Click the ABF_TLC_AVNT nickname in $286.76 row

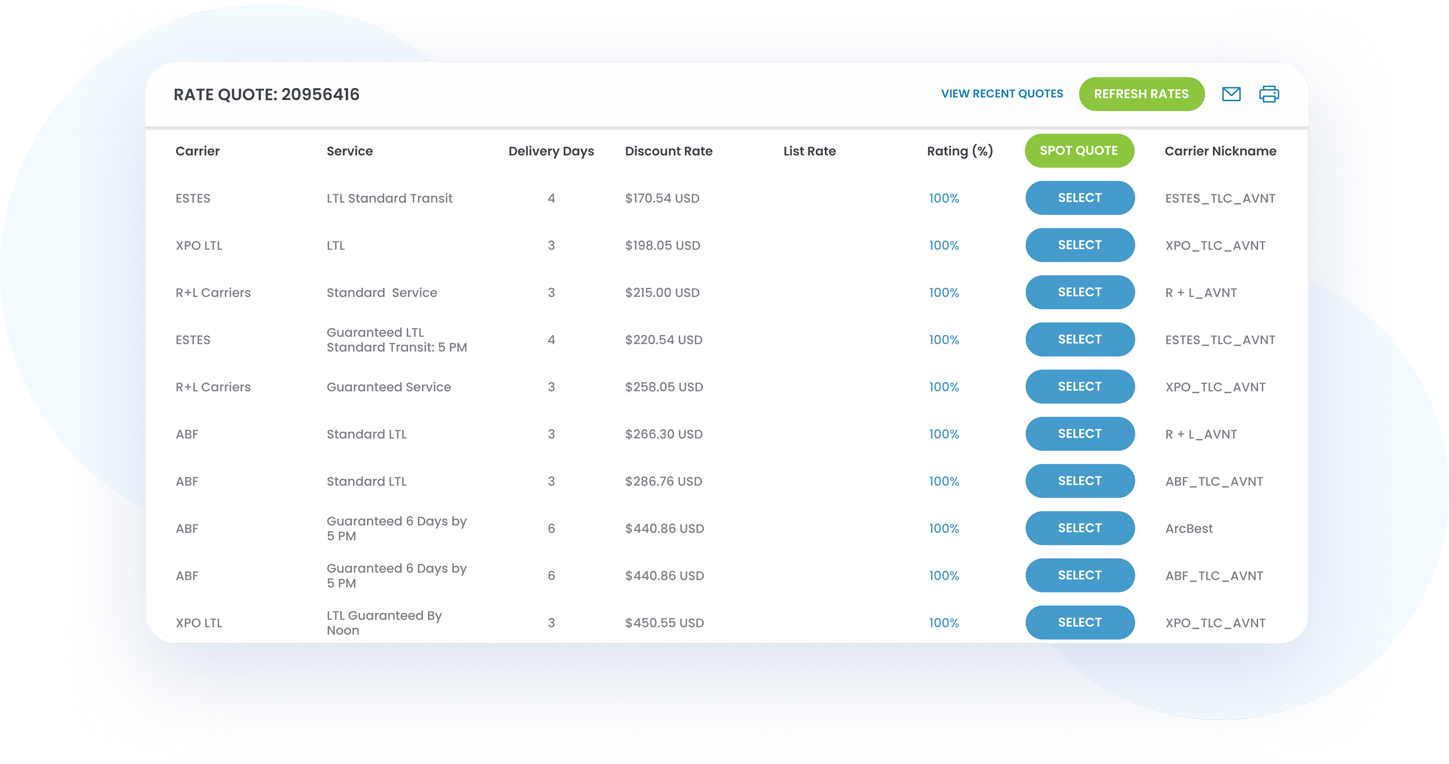click(1214, 481)
